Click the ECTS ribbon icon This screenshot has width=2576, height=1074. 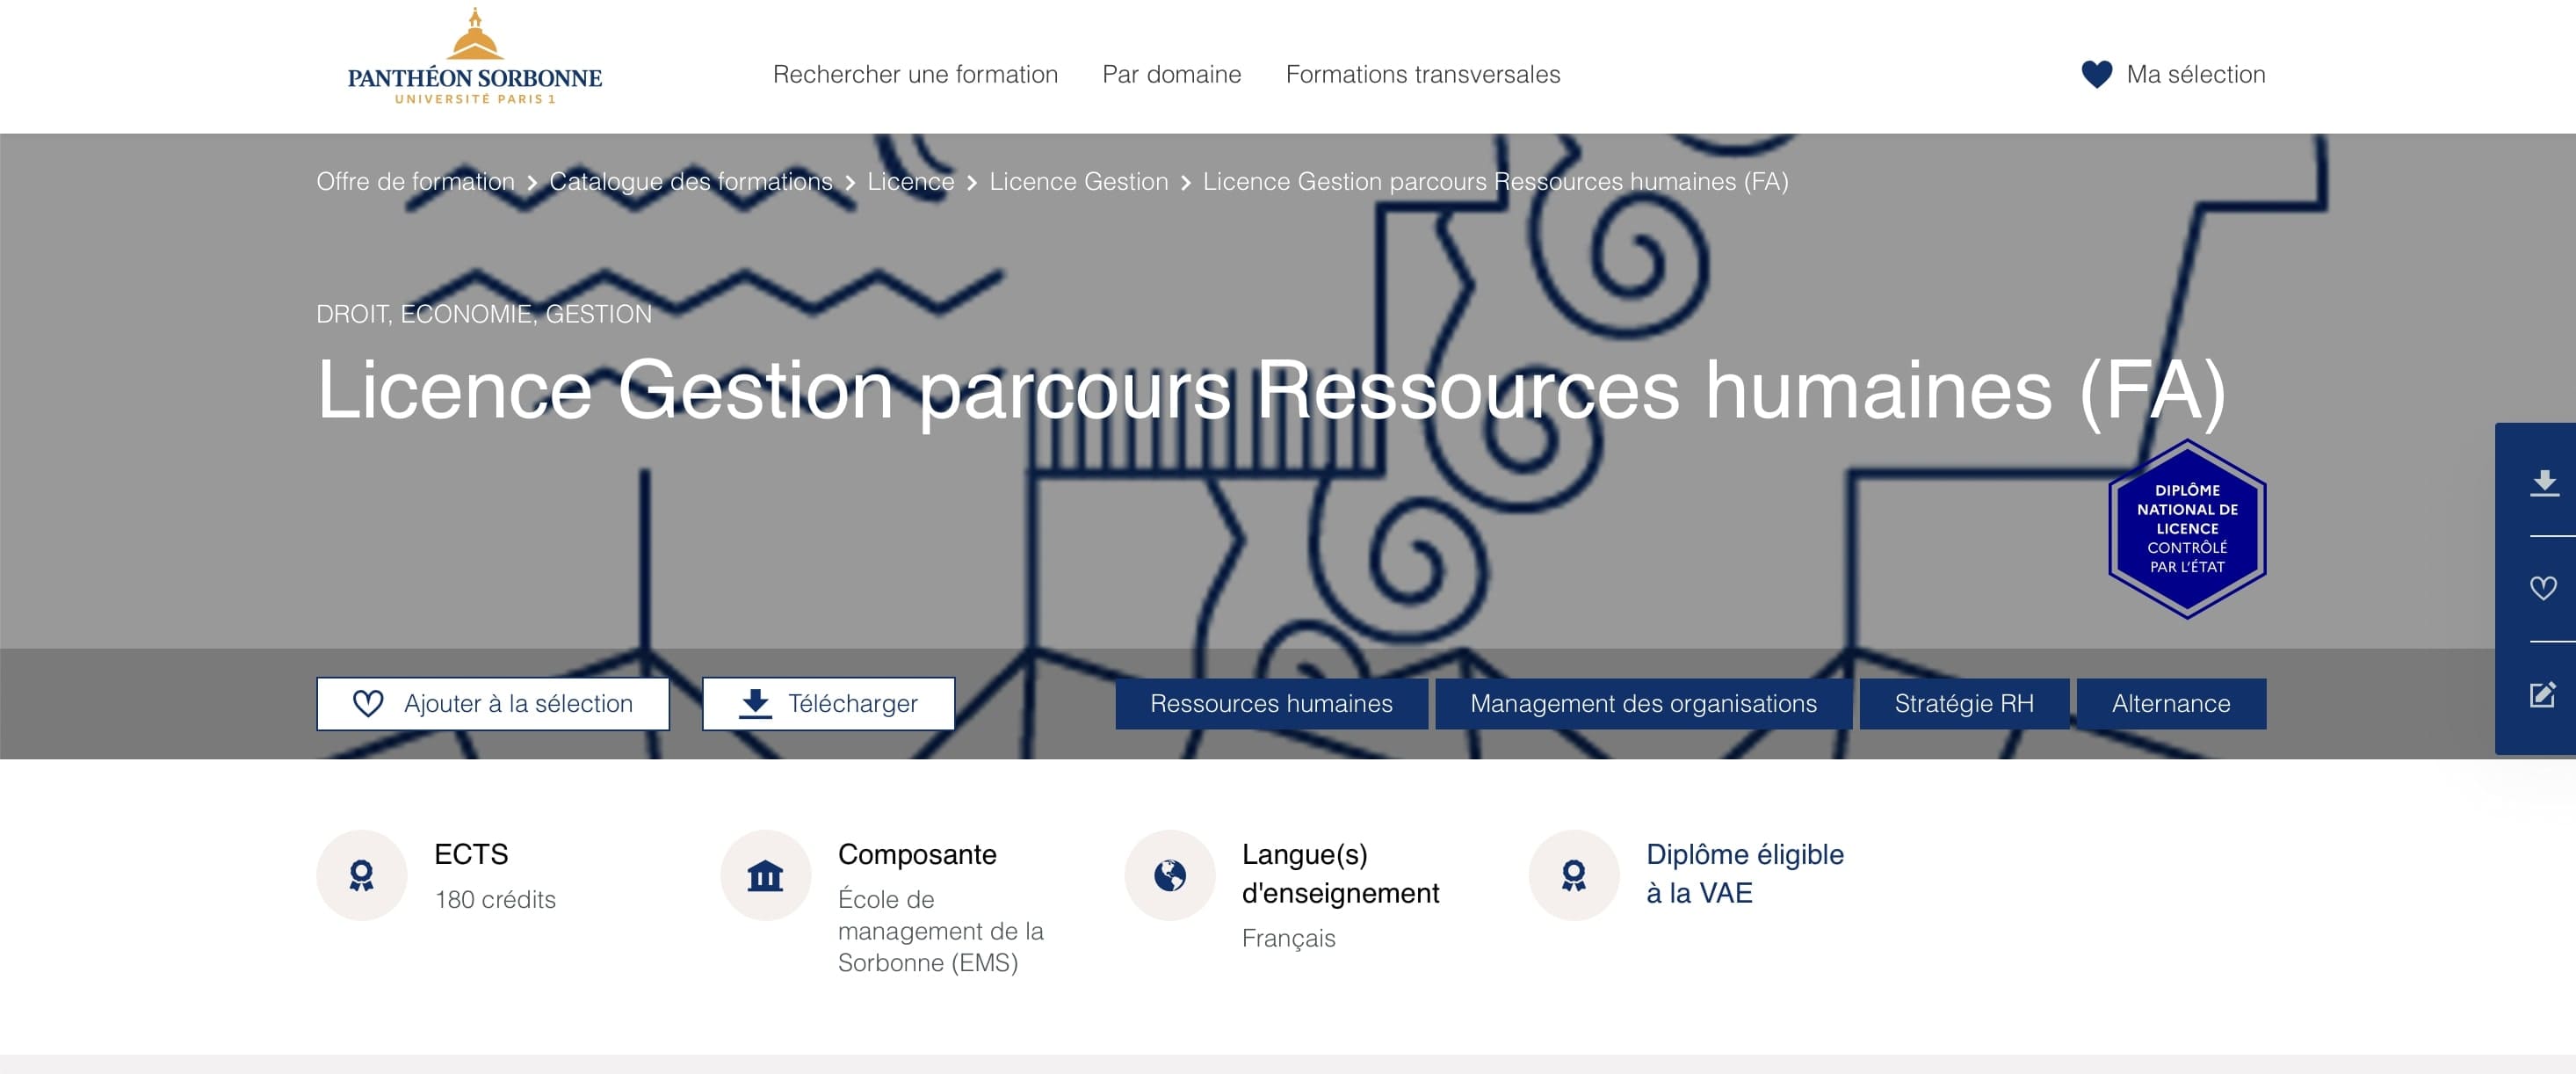361,875
